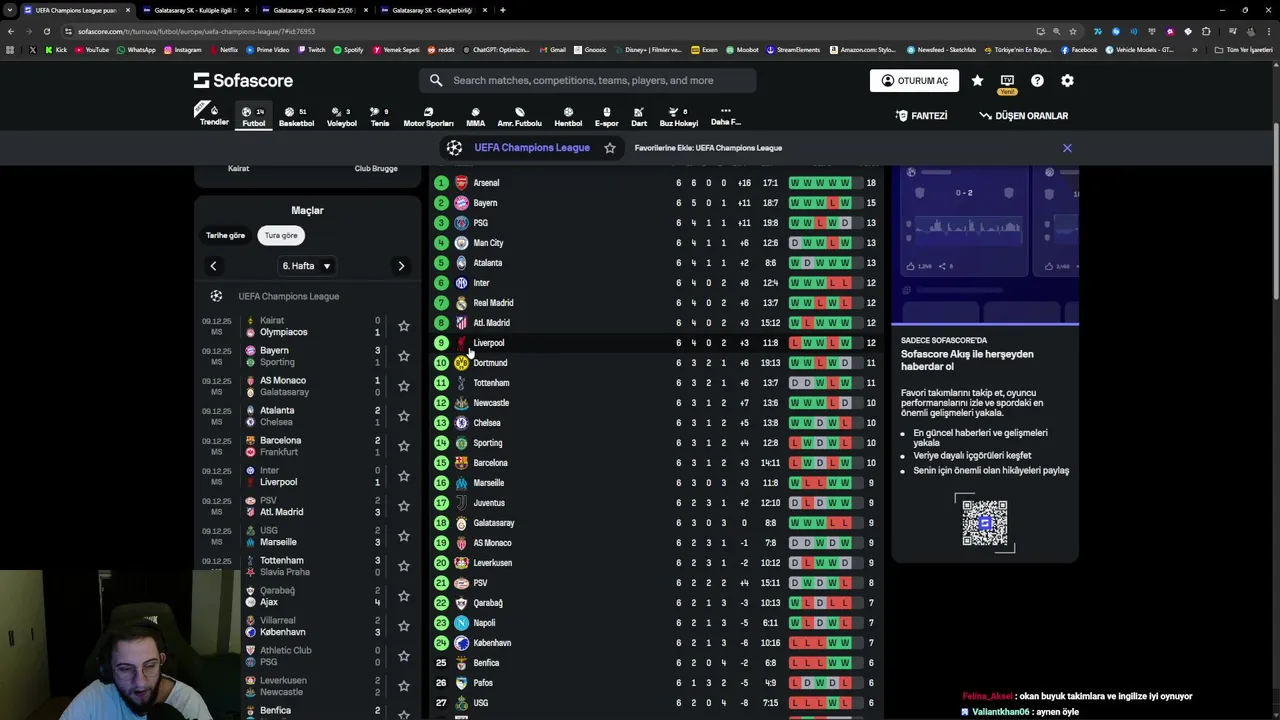Image resolution: width=1280 pixels, height=720 pixels.
Task: Open Buz Hokeyi sport tab
Action: click(x=678, y=117)
